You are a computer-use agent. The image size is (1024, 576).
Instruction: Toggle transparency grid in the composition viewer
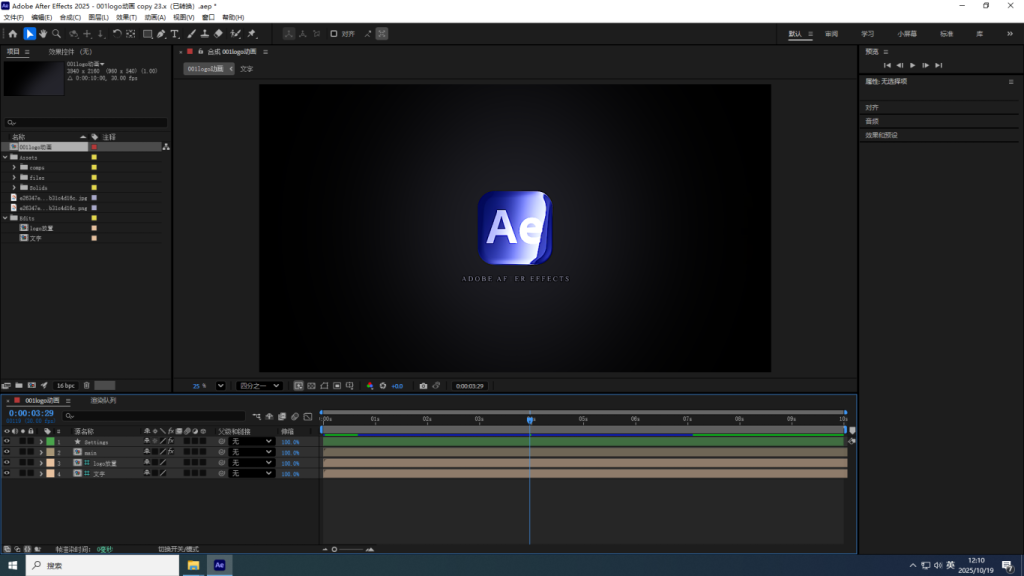311,386
